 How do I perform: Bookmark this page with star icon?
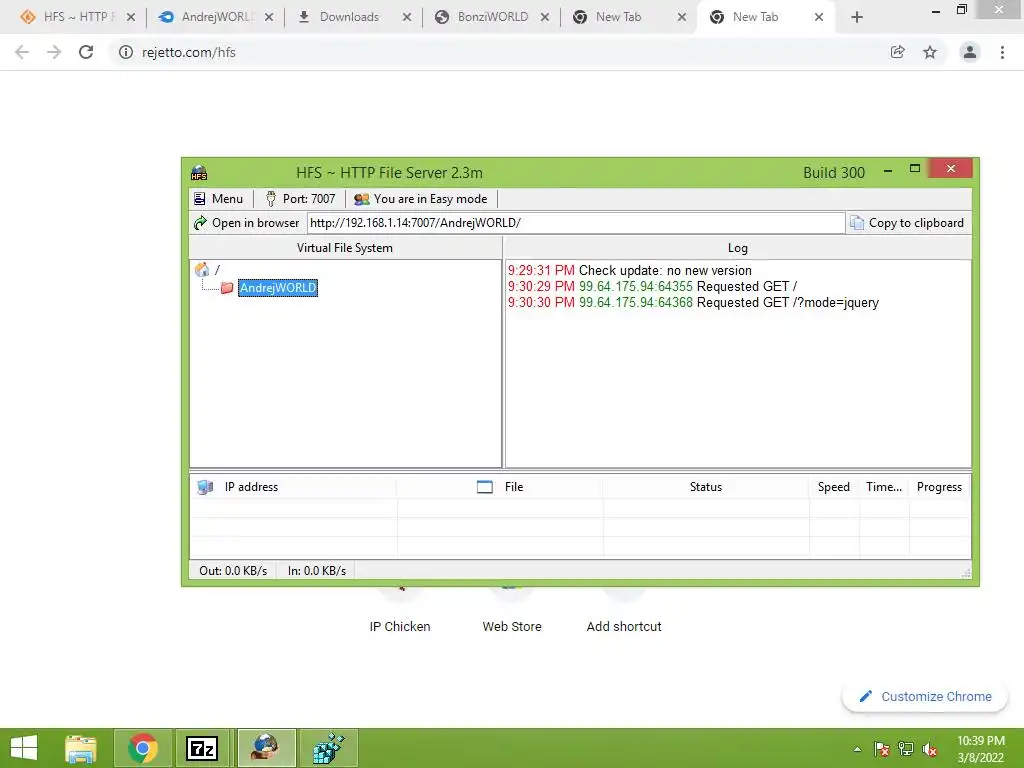[930, 52]
